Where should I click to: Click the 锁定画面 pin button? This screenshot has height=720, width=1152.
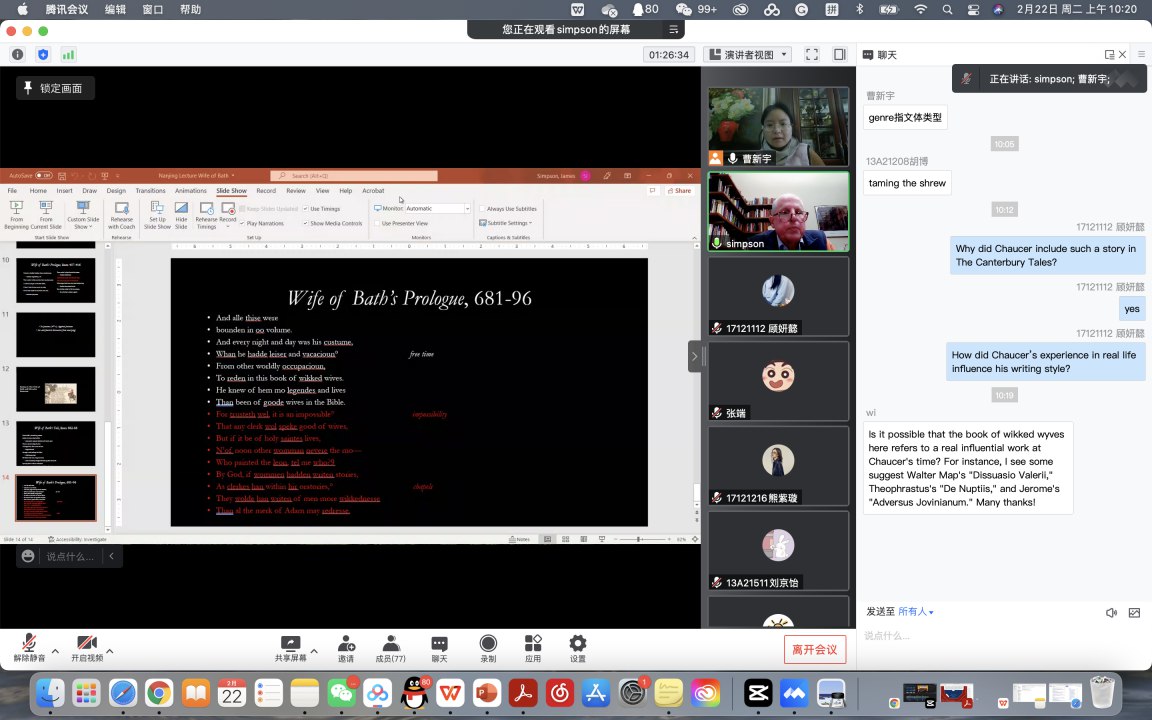coord(55,88)
